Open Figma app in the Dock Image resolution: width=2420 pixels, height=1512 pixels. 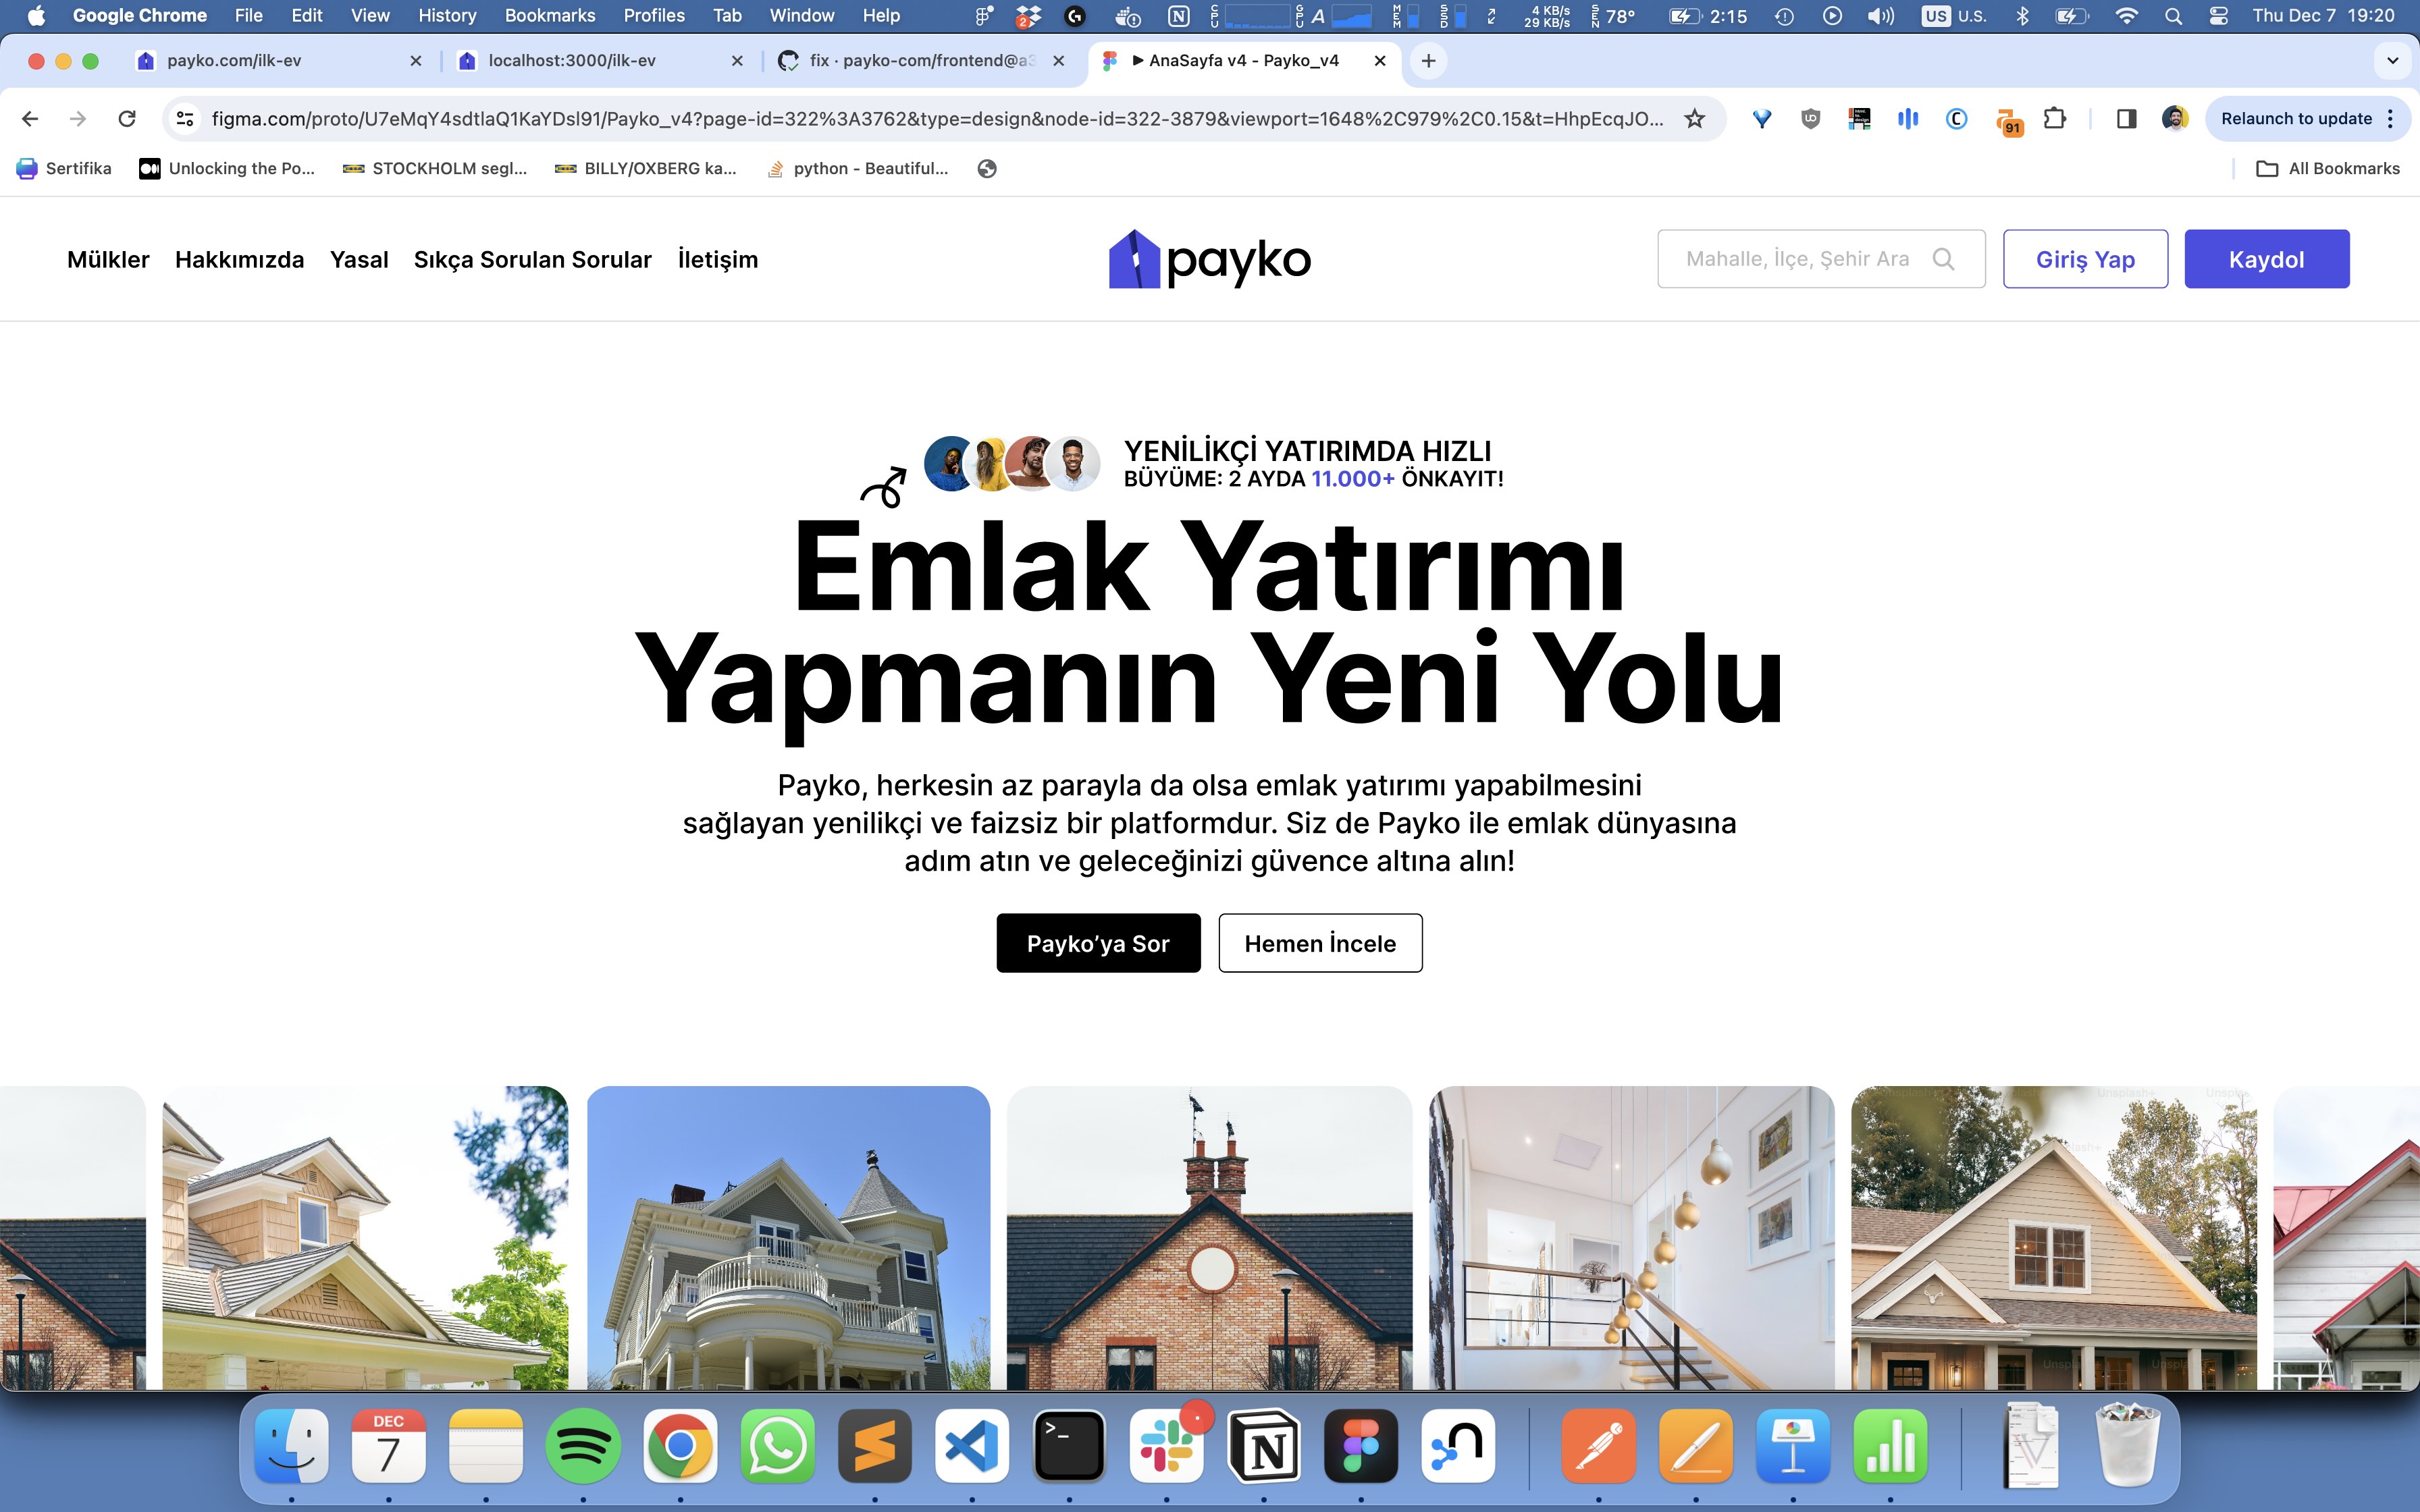1360,1446
